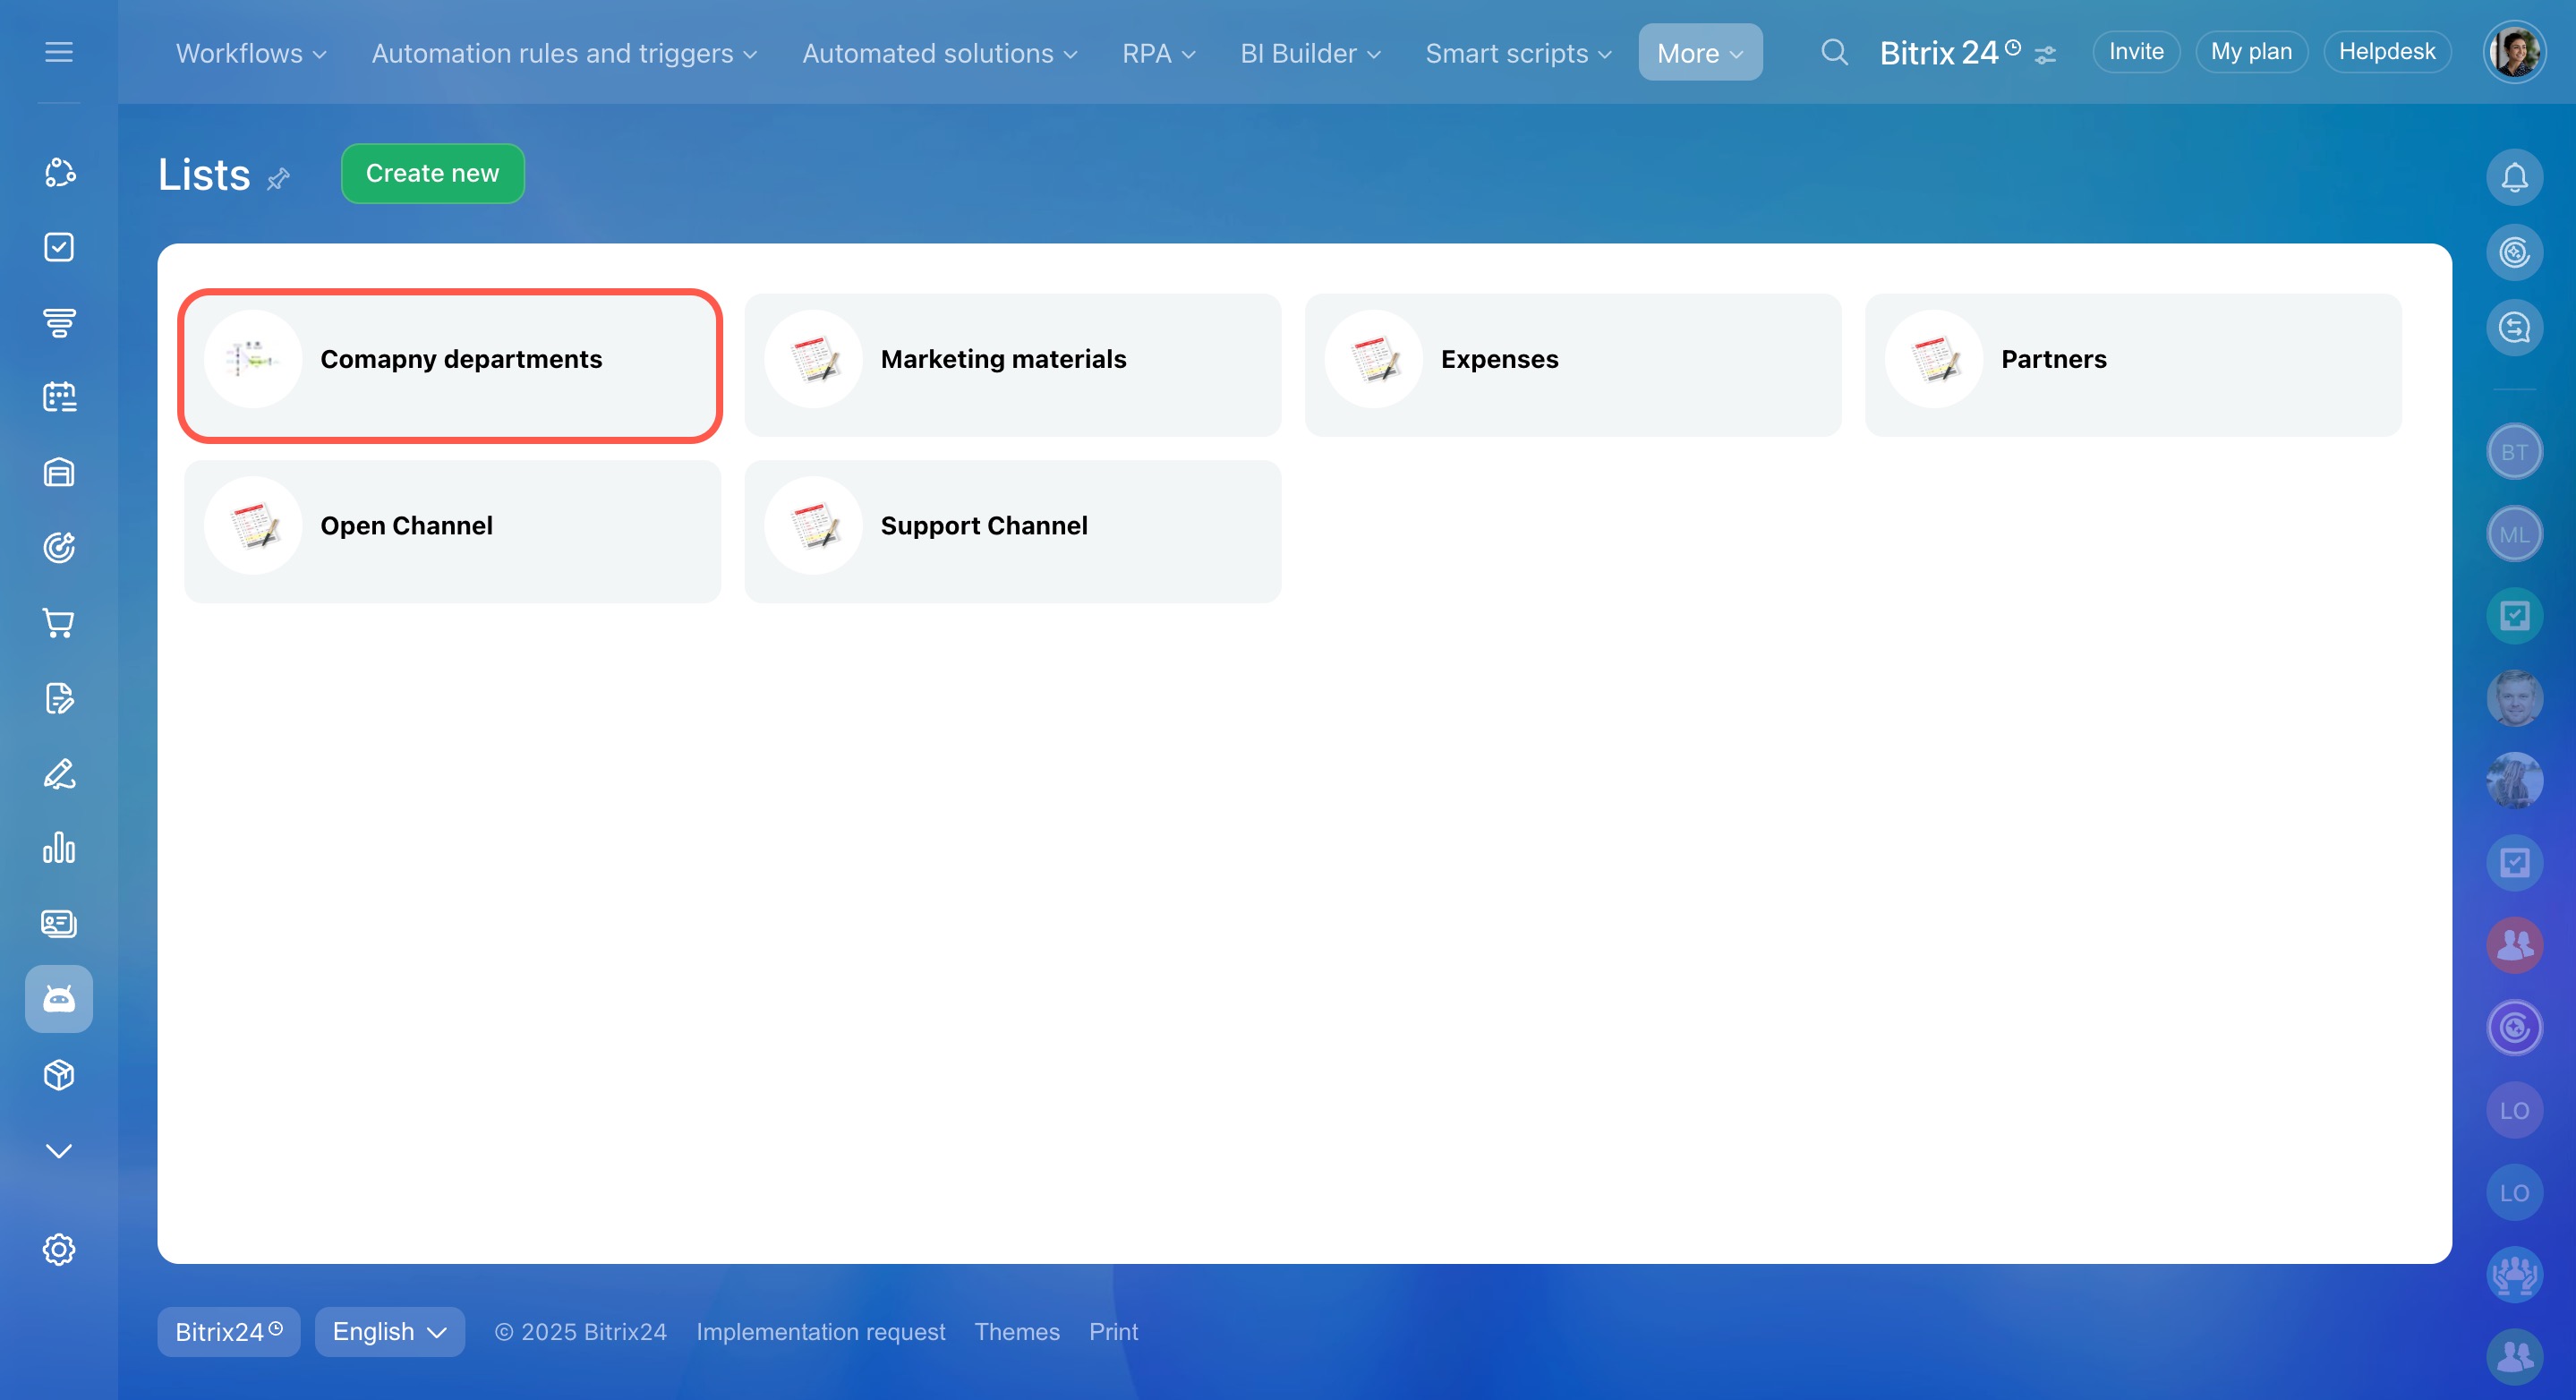This screenshot has width=2576, height=1400.
Task: Open the calendar icon in sidebar
Action: [59, 397]
